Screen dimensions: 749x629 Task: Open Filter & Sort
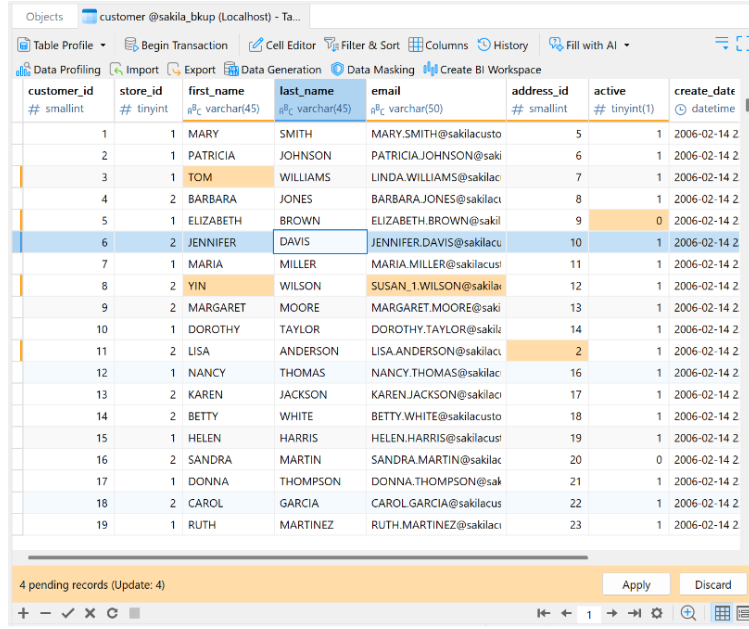tap(362, 45)
